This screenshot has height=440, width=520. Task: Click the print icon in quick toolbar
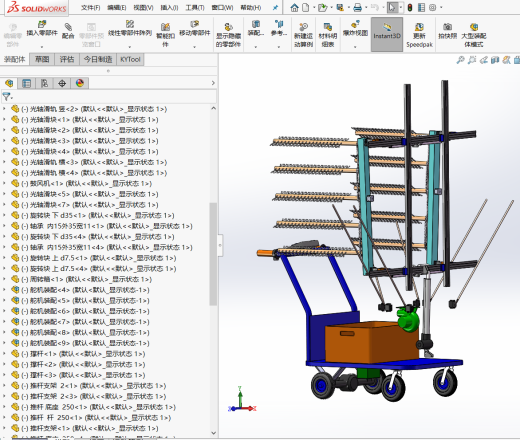tap(357, 7)
